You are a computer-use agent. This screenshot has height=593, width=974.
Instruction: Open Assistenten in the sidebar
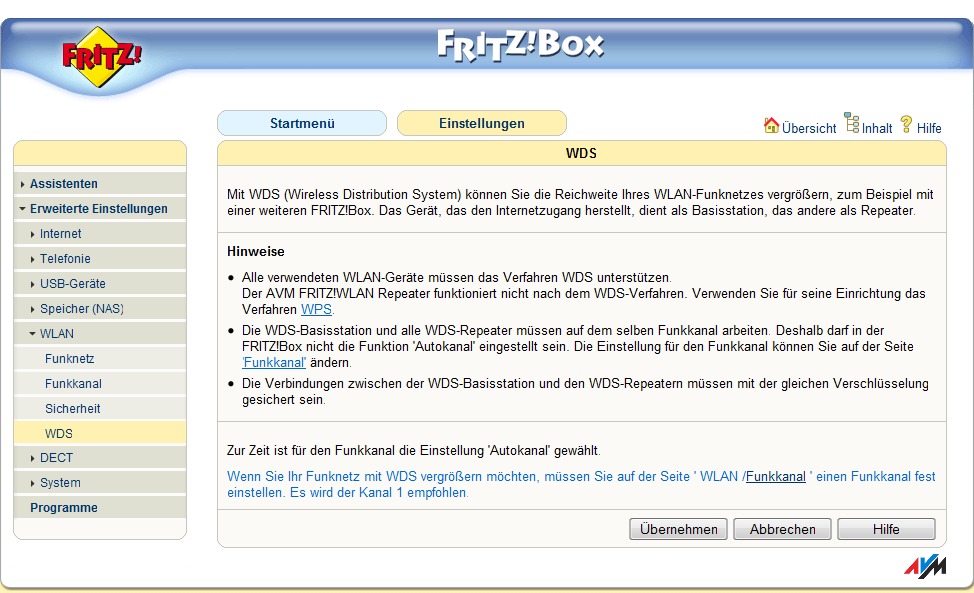coord(64,184)
